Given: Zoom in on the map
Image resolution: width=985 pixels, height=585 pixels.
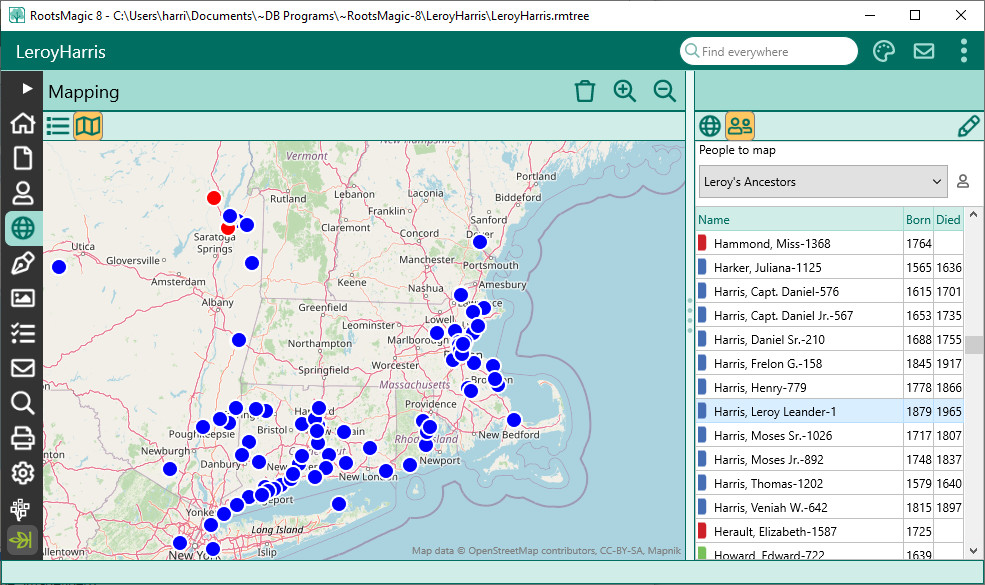Looking at the screenshot, I should tap(625, 91).
